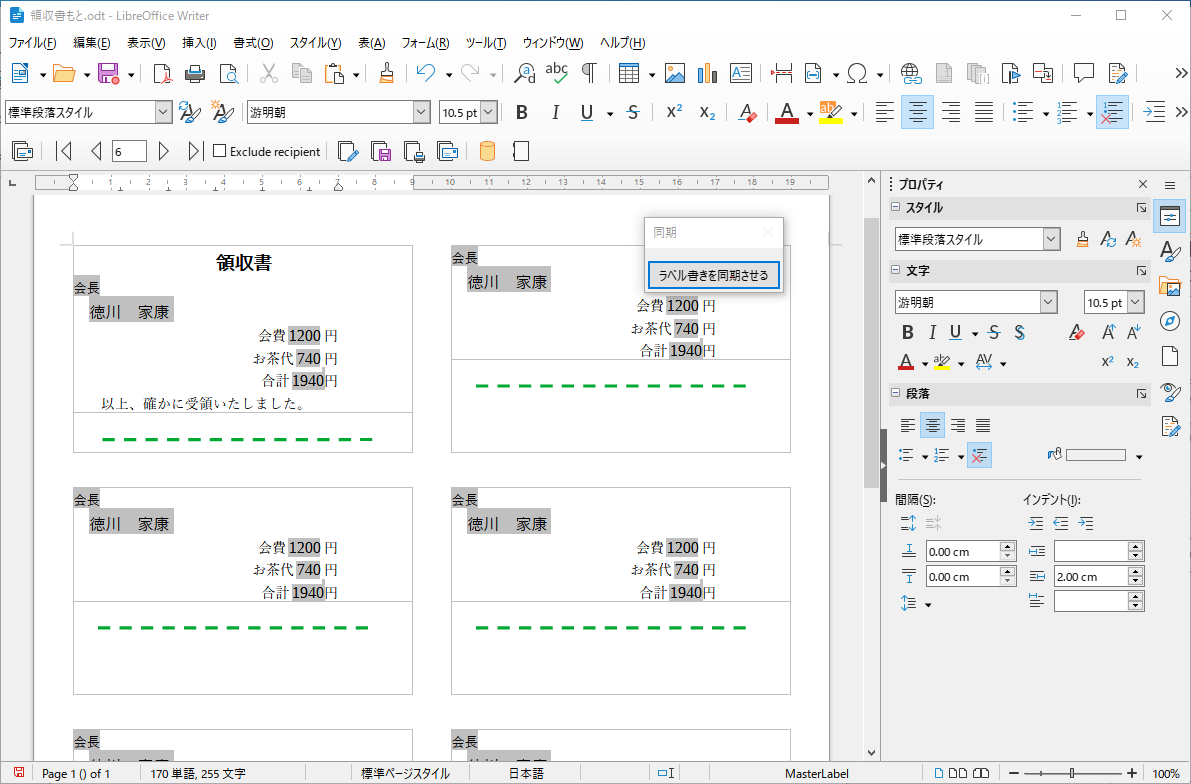
Task: Collapse the 文字 section in sidebar
Action: tap(896, 270)
